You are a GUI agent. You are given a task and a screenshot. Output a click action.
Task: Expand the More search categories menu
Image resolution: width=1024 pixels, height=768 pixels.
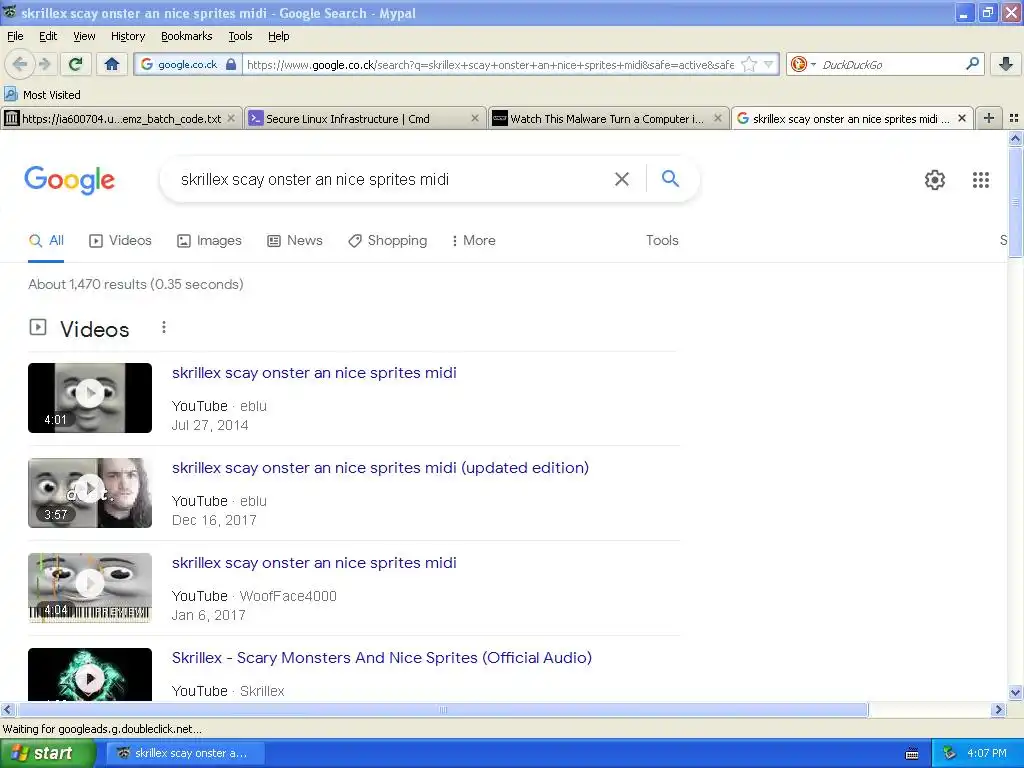(x=473, y=240)
